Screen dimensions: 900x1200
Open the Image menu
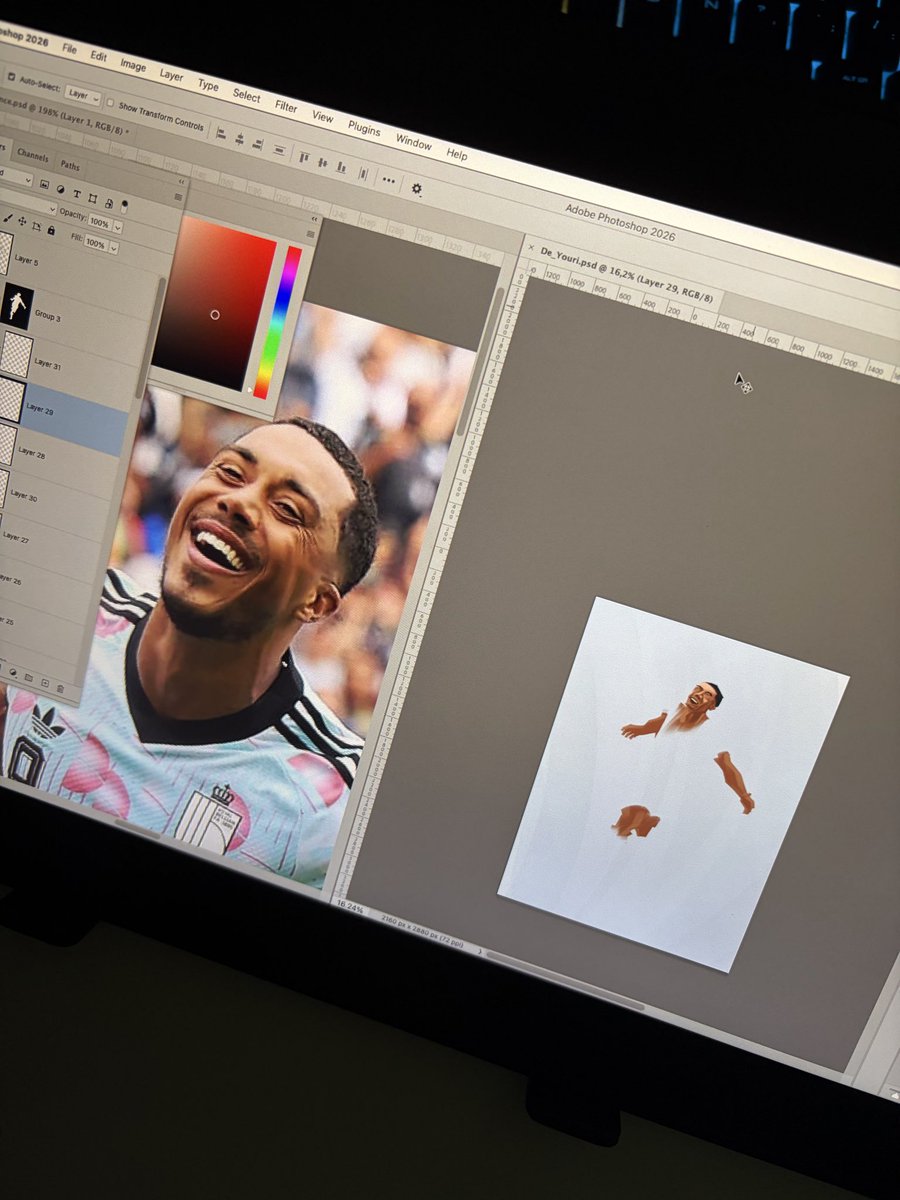coord(133,65)
